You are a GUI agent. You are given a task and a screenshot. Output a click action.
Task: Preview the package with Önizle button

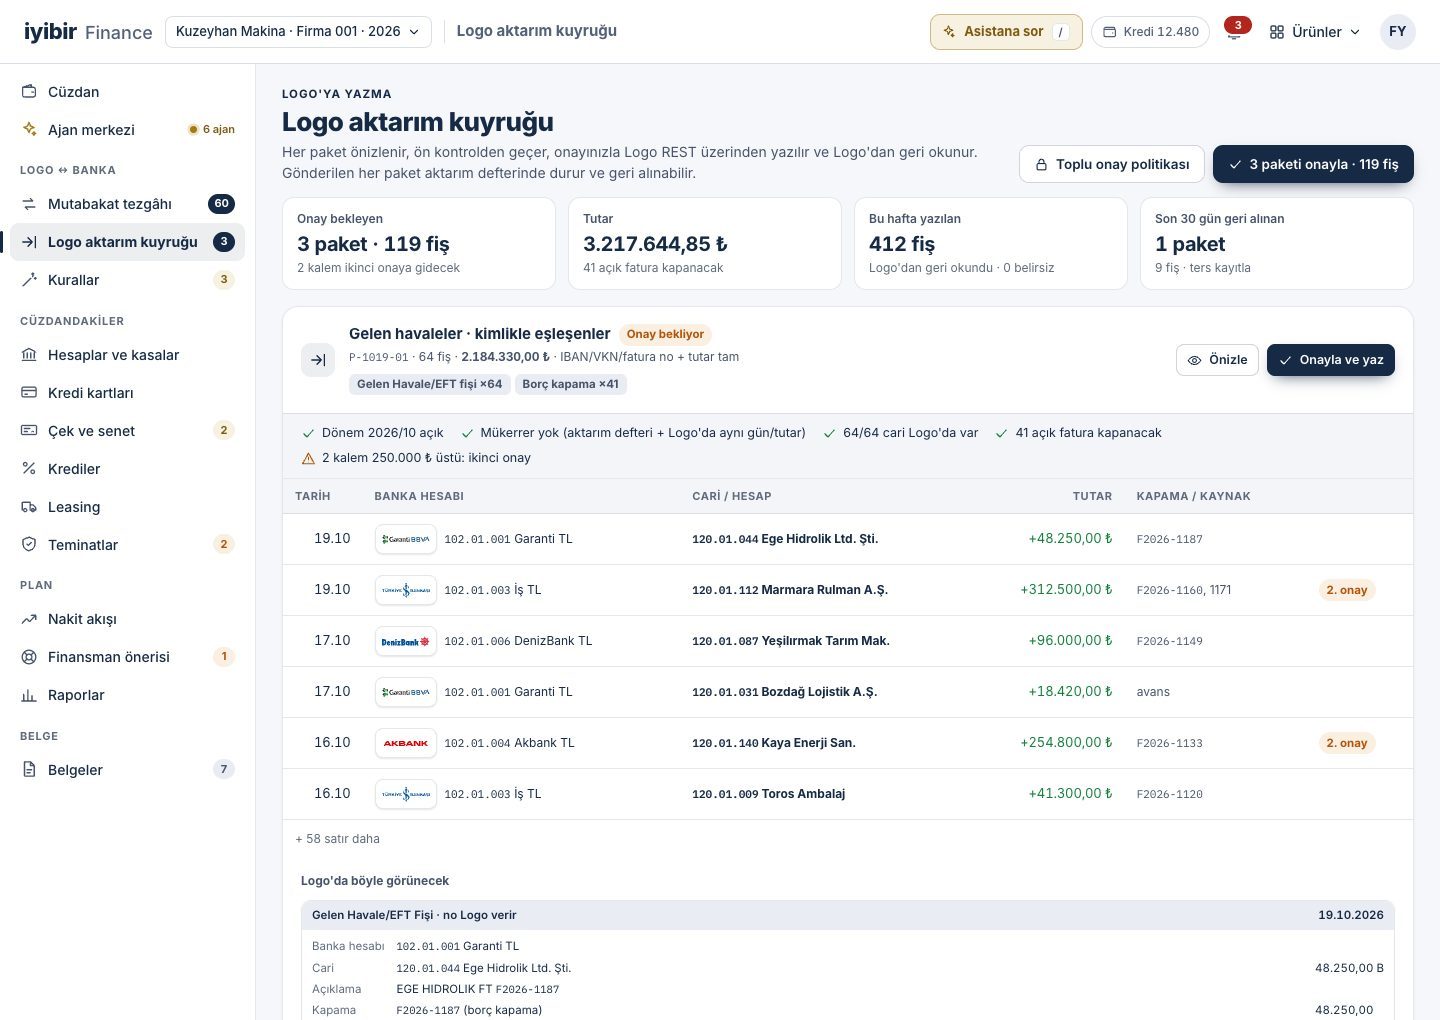(x=1217, y=360)
